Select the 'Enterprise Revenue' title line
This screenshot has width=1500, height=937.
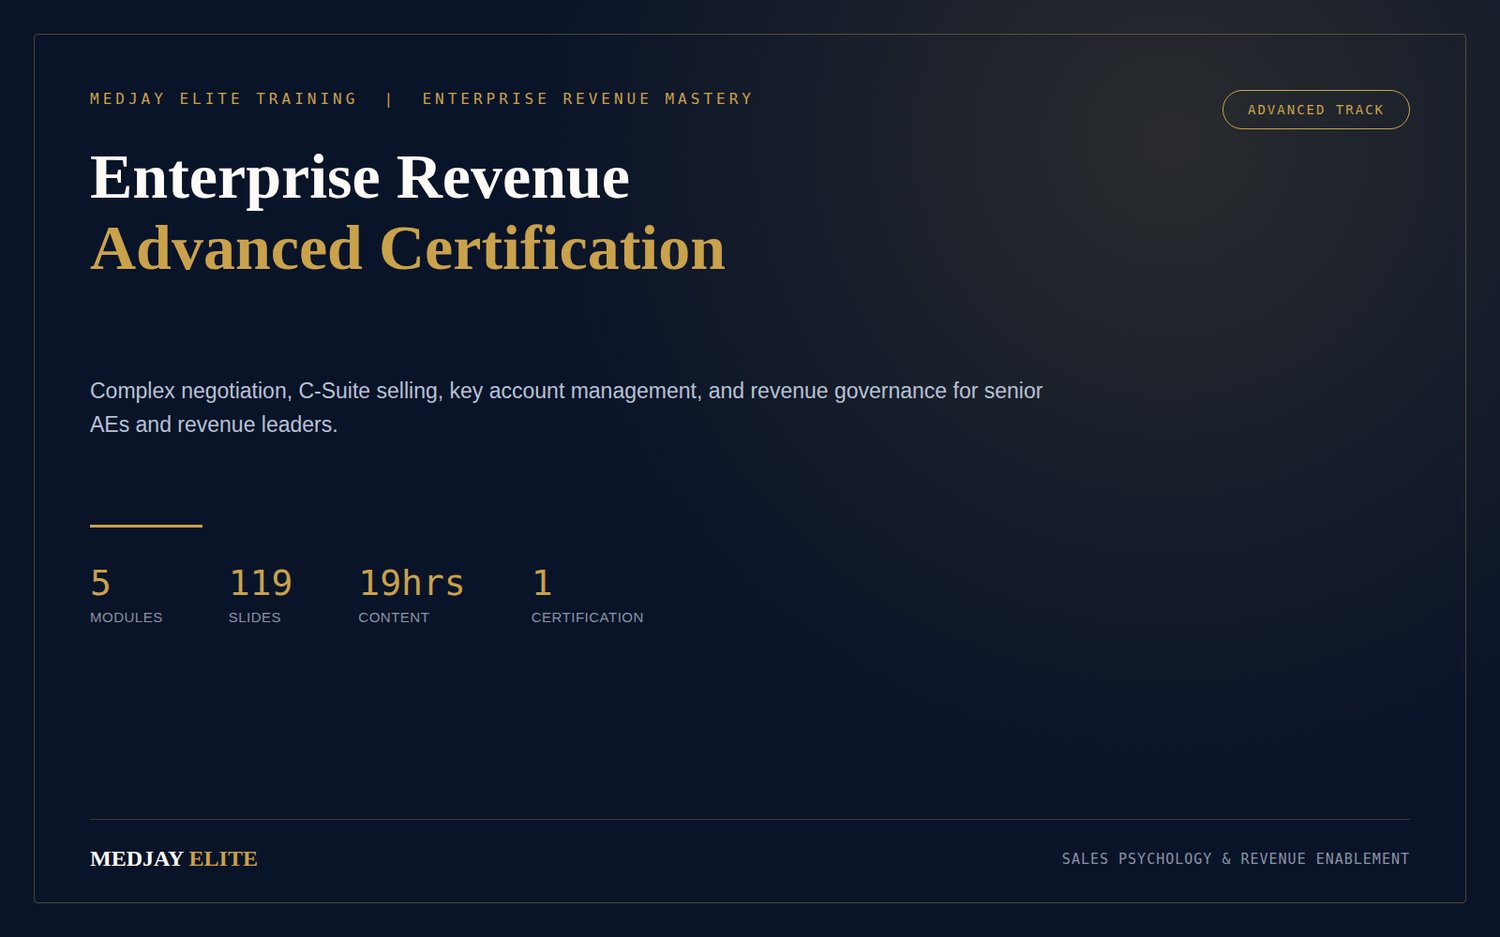pos(360,178)
